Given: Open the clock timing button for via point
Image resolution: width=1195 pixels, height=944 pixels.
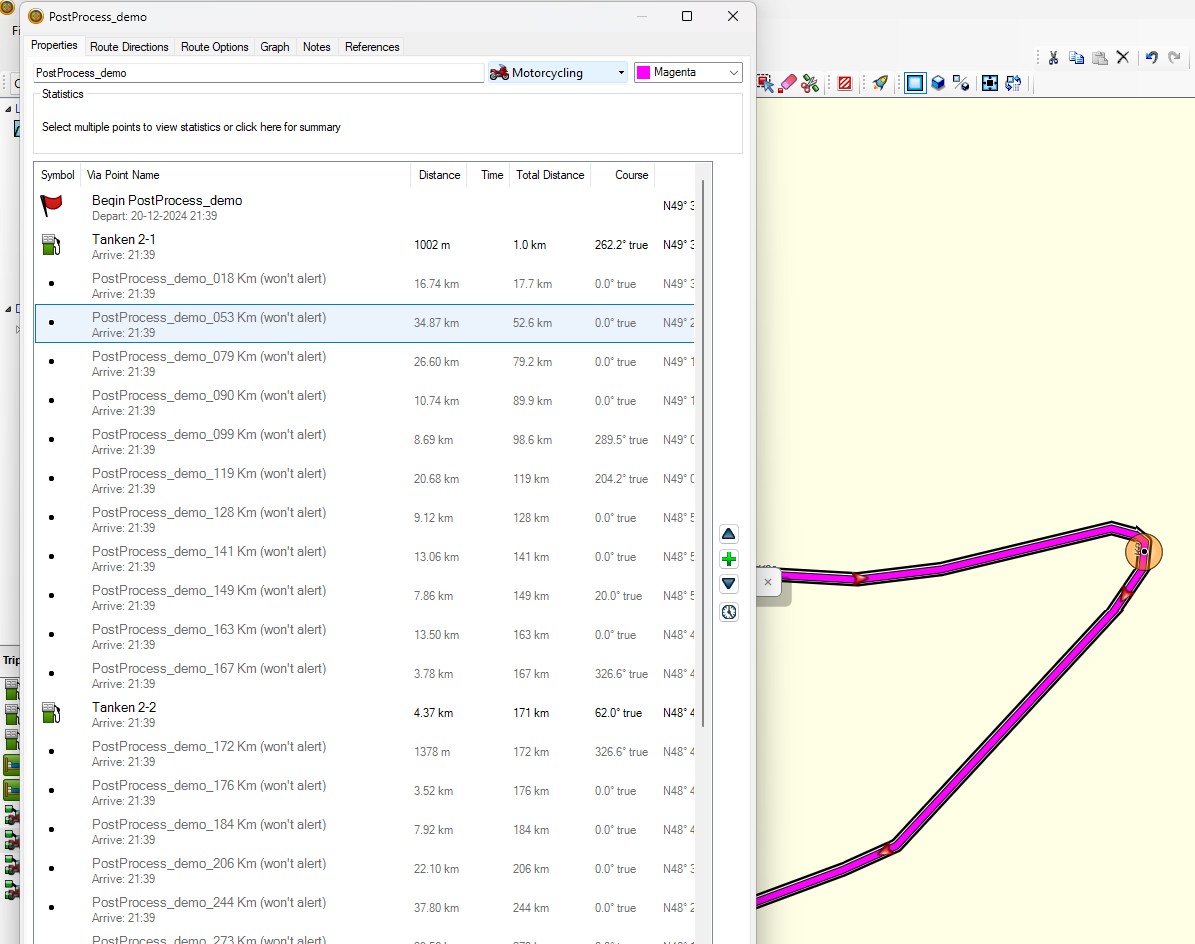Looking at the screenshot, I should tap(729, 612).
